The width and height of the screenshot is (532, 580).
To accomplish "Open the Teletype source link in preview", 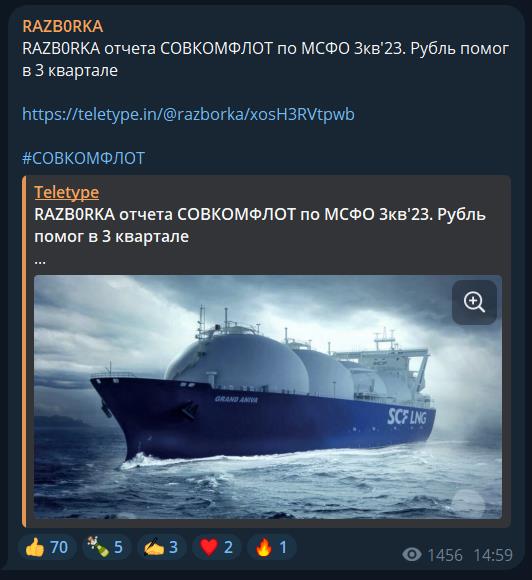I will (67, 192).
